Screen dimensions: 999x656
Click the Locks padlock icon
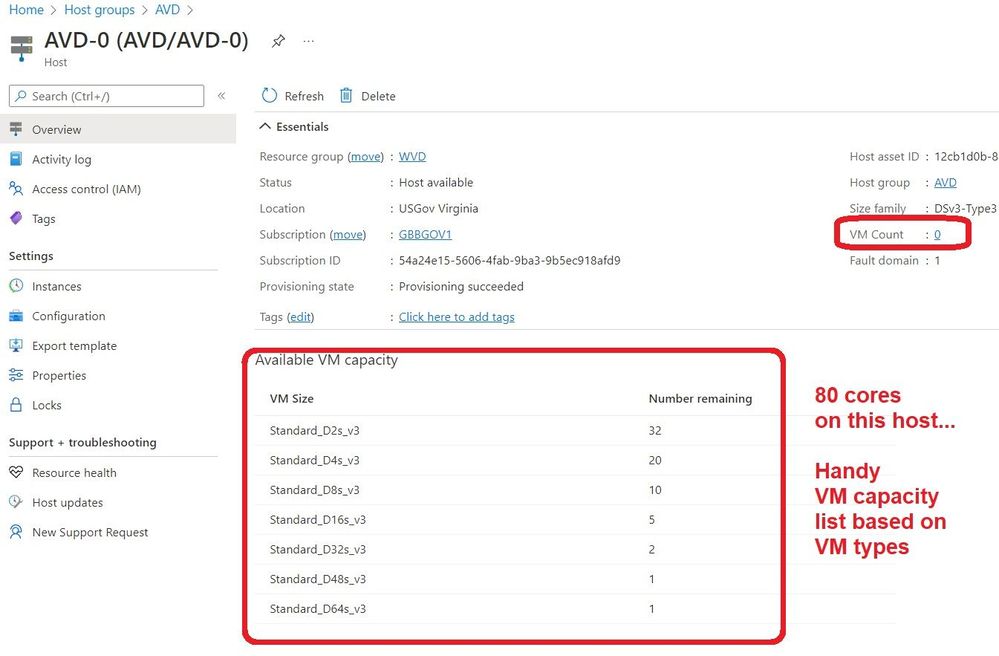[x=16, y=404]
